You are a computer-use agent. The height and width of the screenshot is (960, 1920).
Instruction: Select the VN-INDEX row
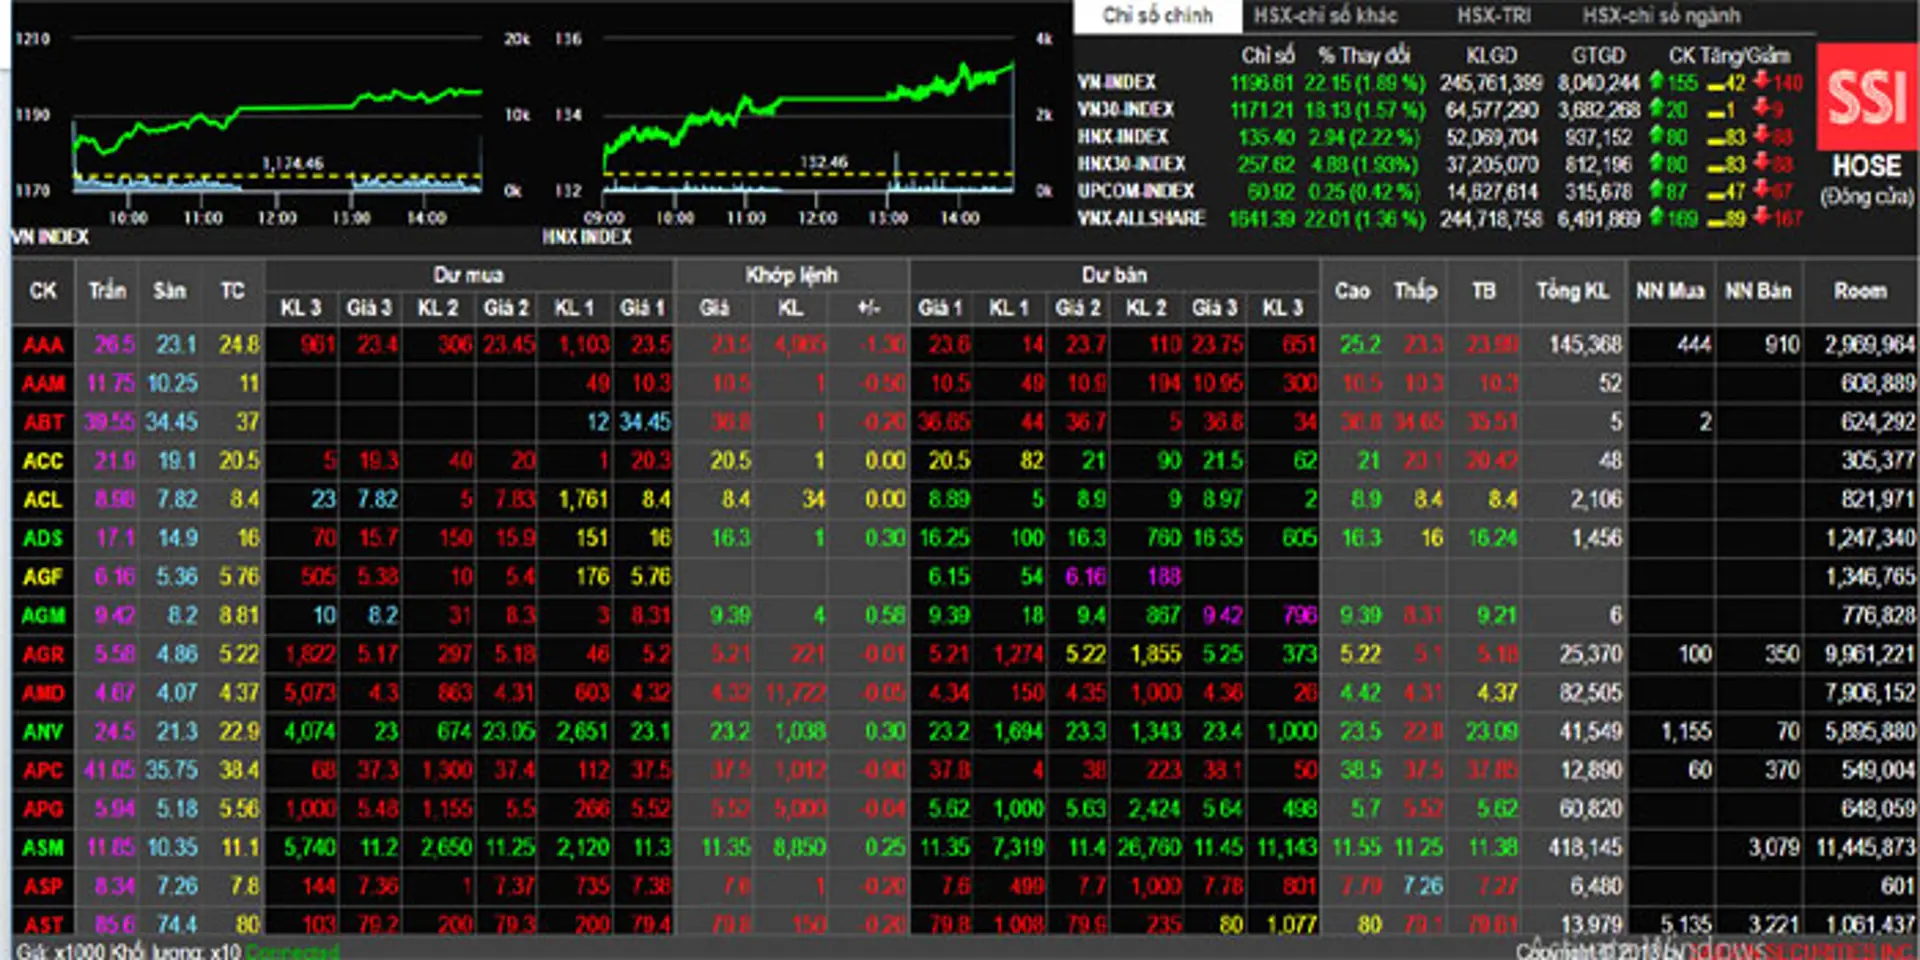point(1440,83)
